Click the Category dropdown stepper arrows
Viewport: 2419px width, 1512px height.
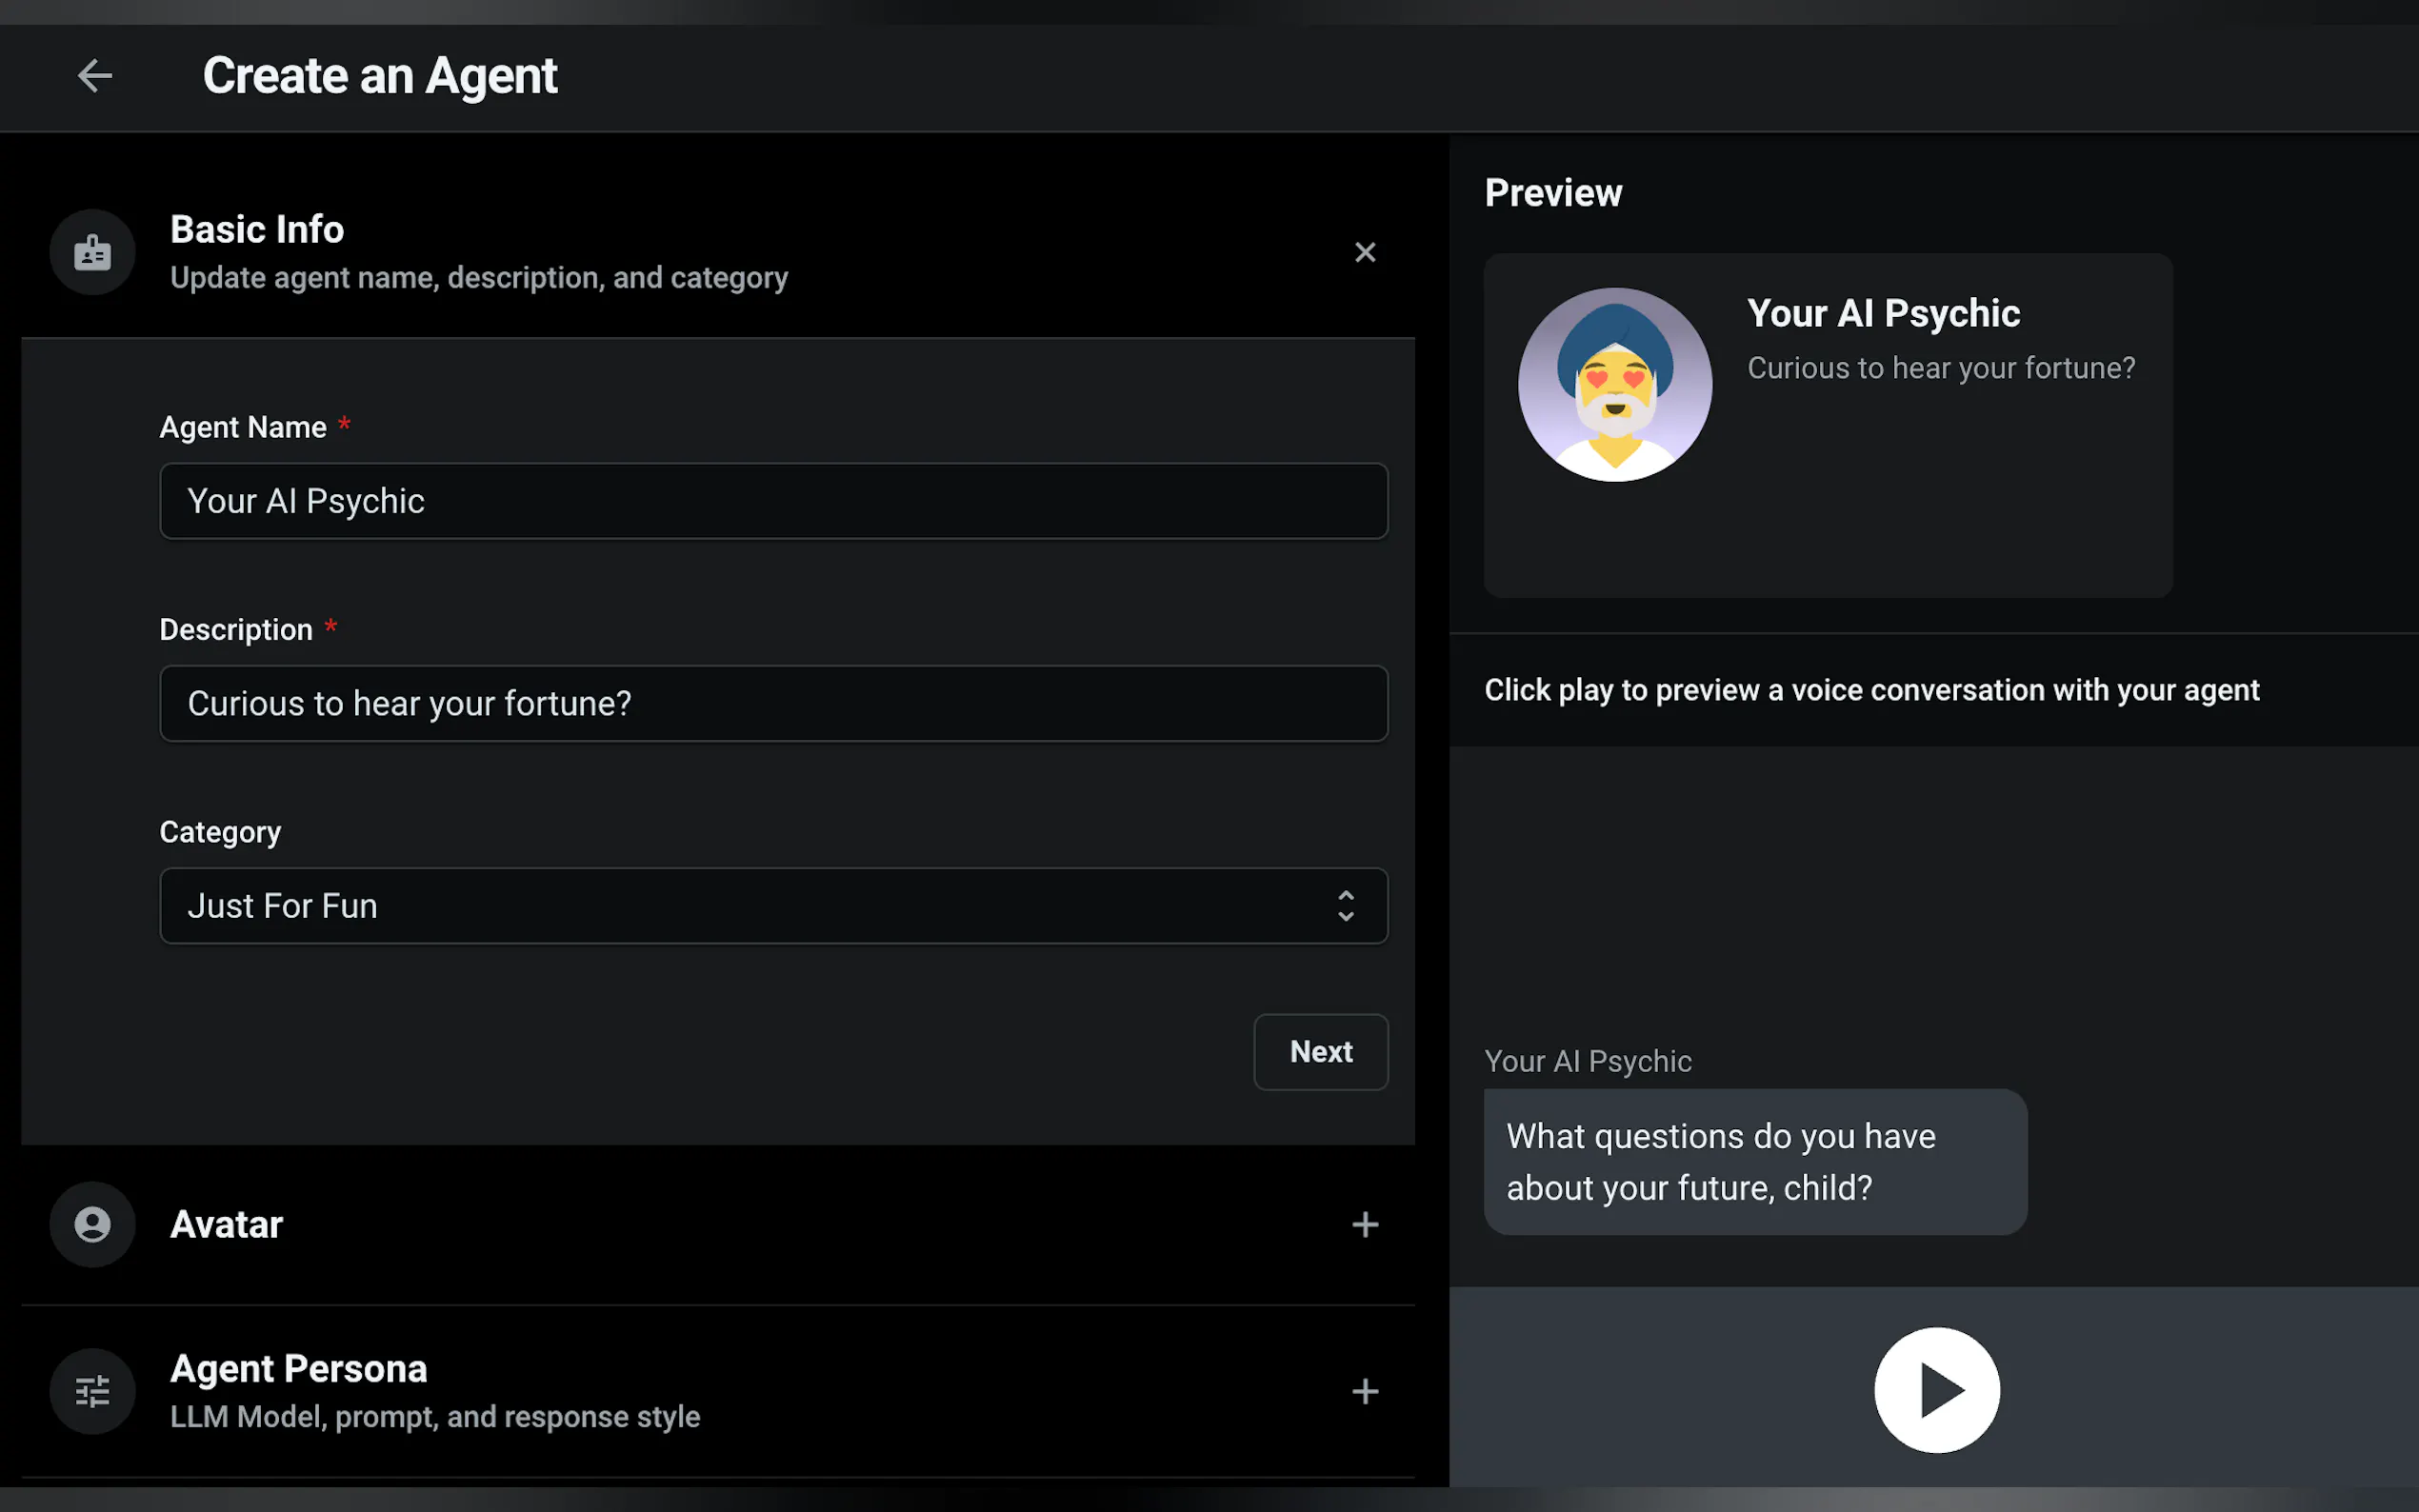tap(1346, 906)
